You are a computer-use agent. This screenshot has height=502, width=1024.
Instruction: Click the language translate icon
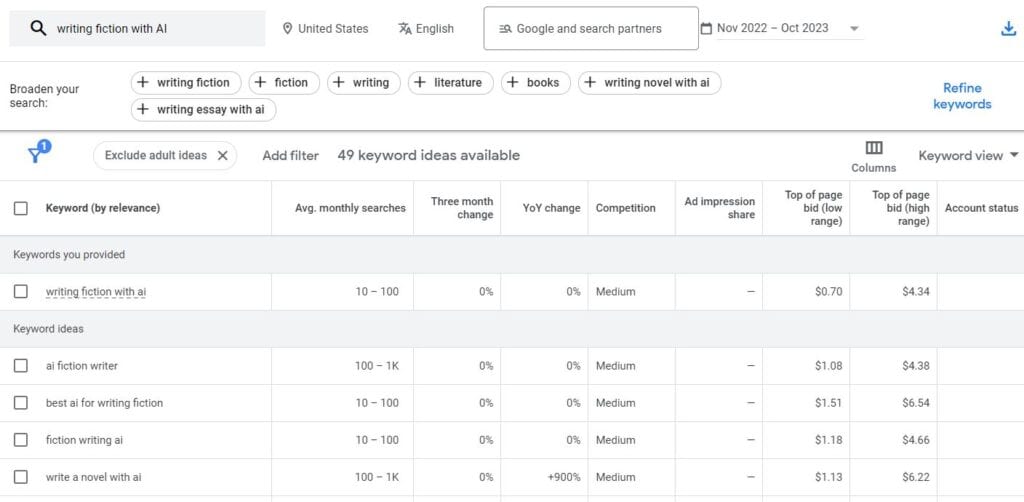(405, 29)
